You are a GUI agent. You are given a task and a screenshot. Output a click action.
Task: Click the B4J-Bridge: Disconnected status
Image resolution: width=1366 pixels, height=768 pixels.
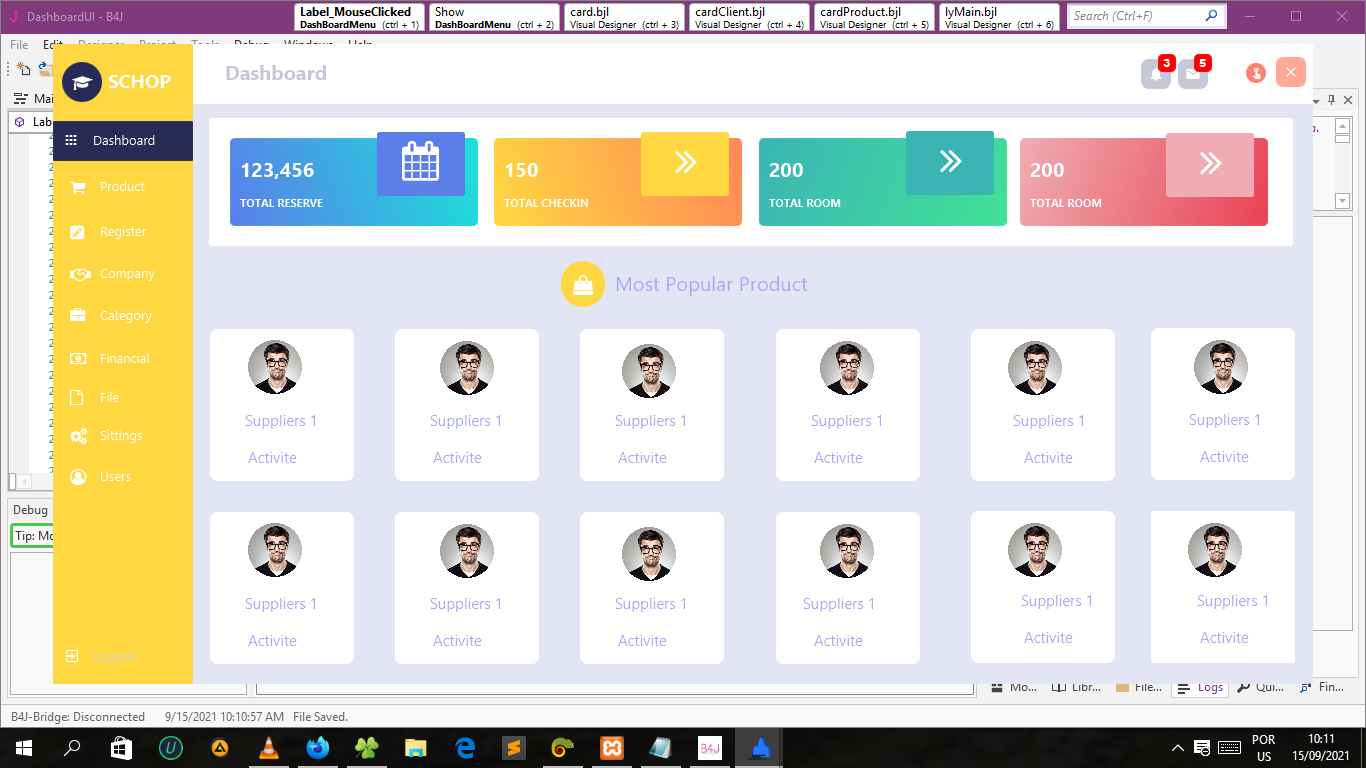click(78, 717)
